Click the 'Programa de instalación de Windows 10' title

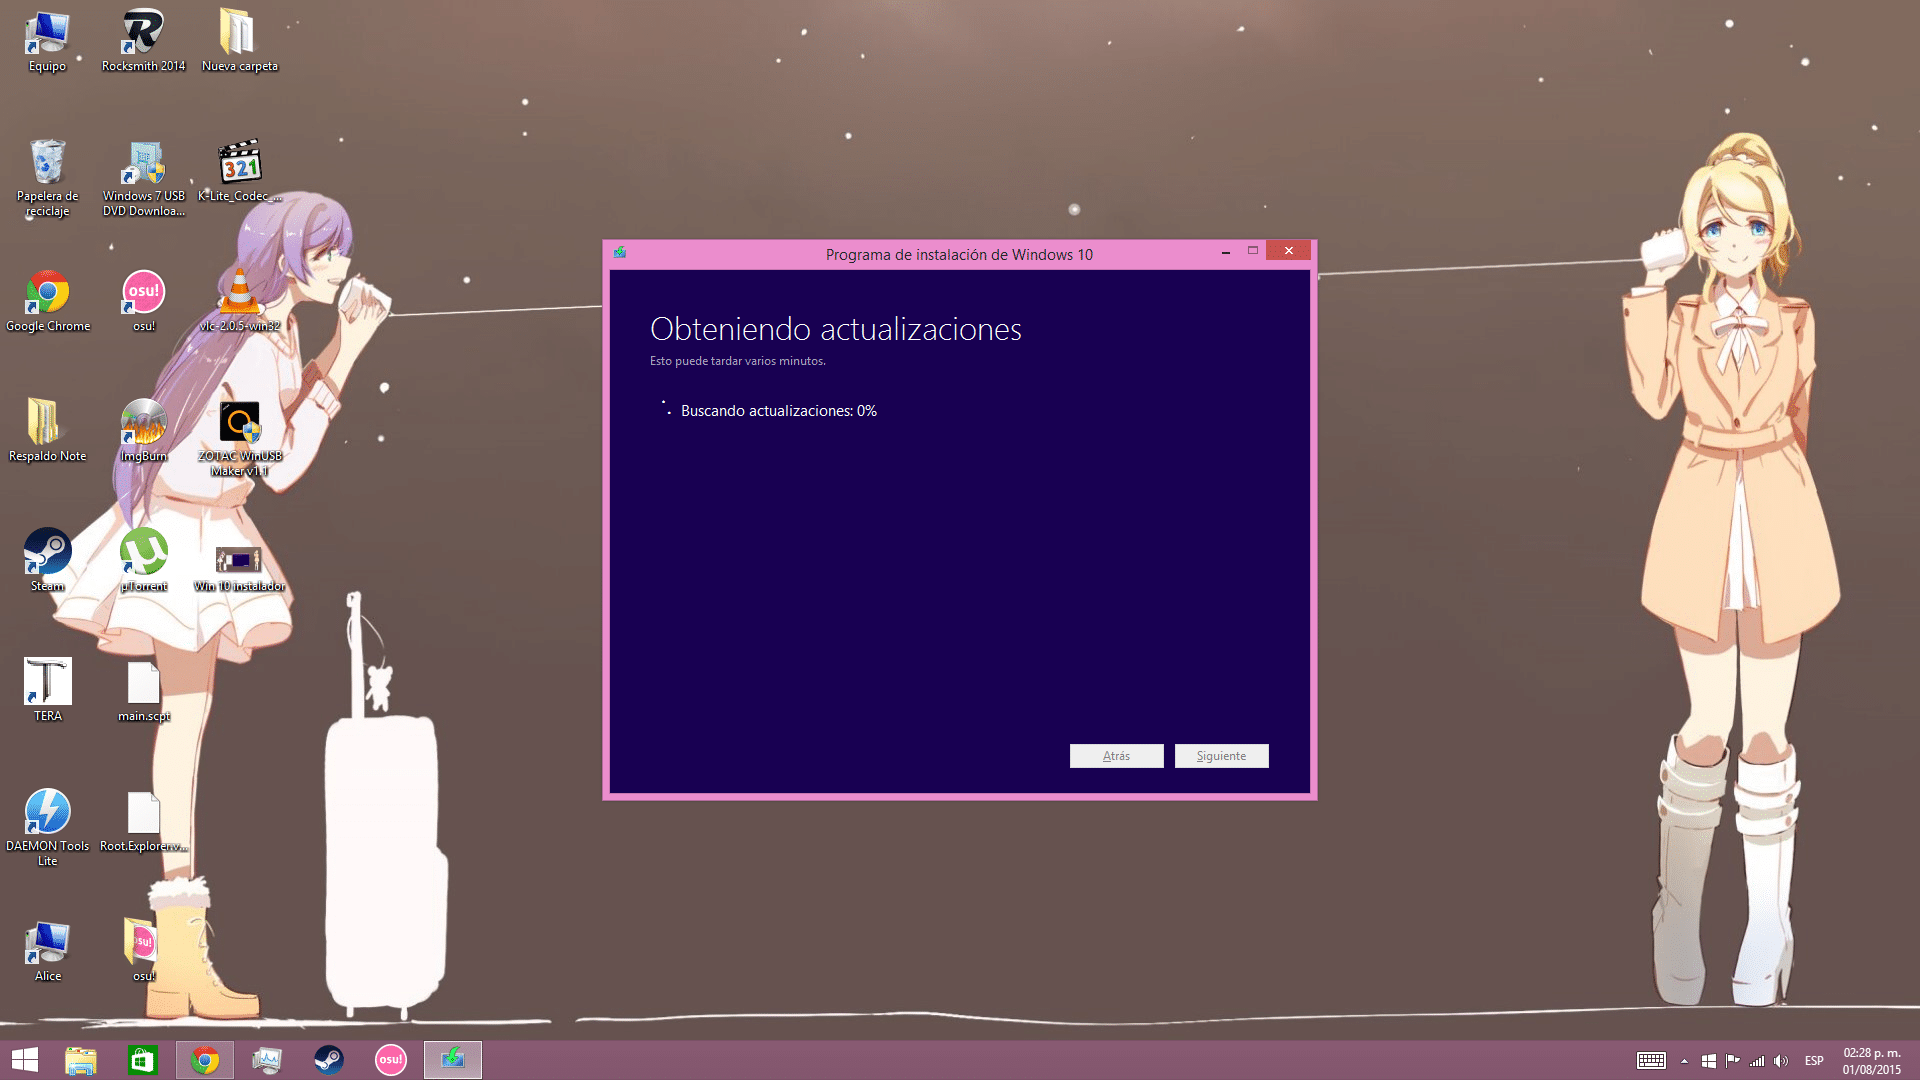(x=959, y=255)
